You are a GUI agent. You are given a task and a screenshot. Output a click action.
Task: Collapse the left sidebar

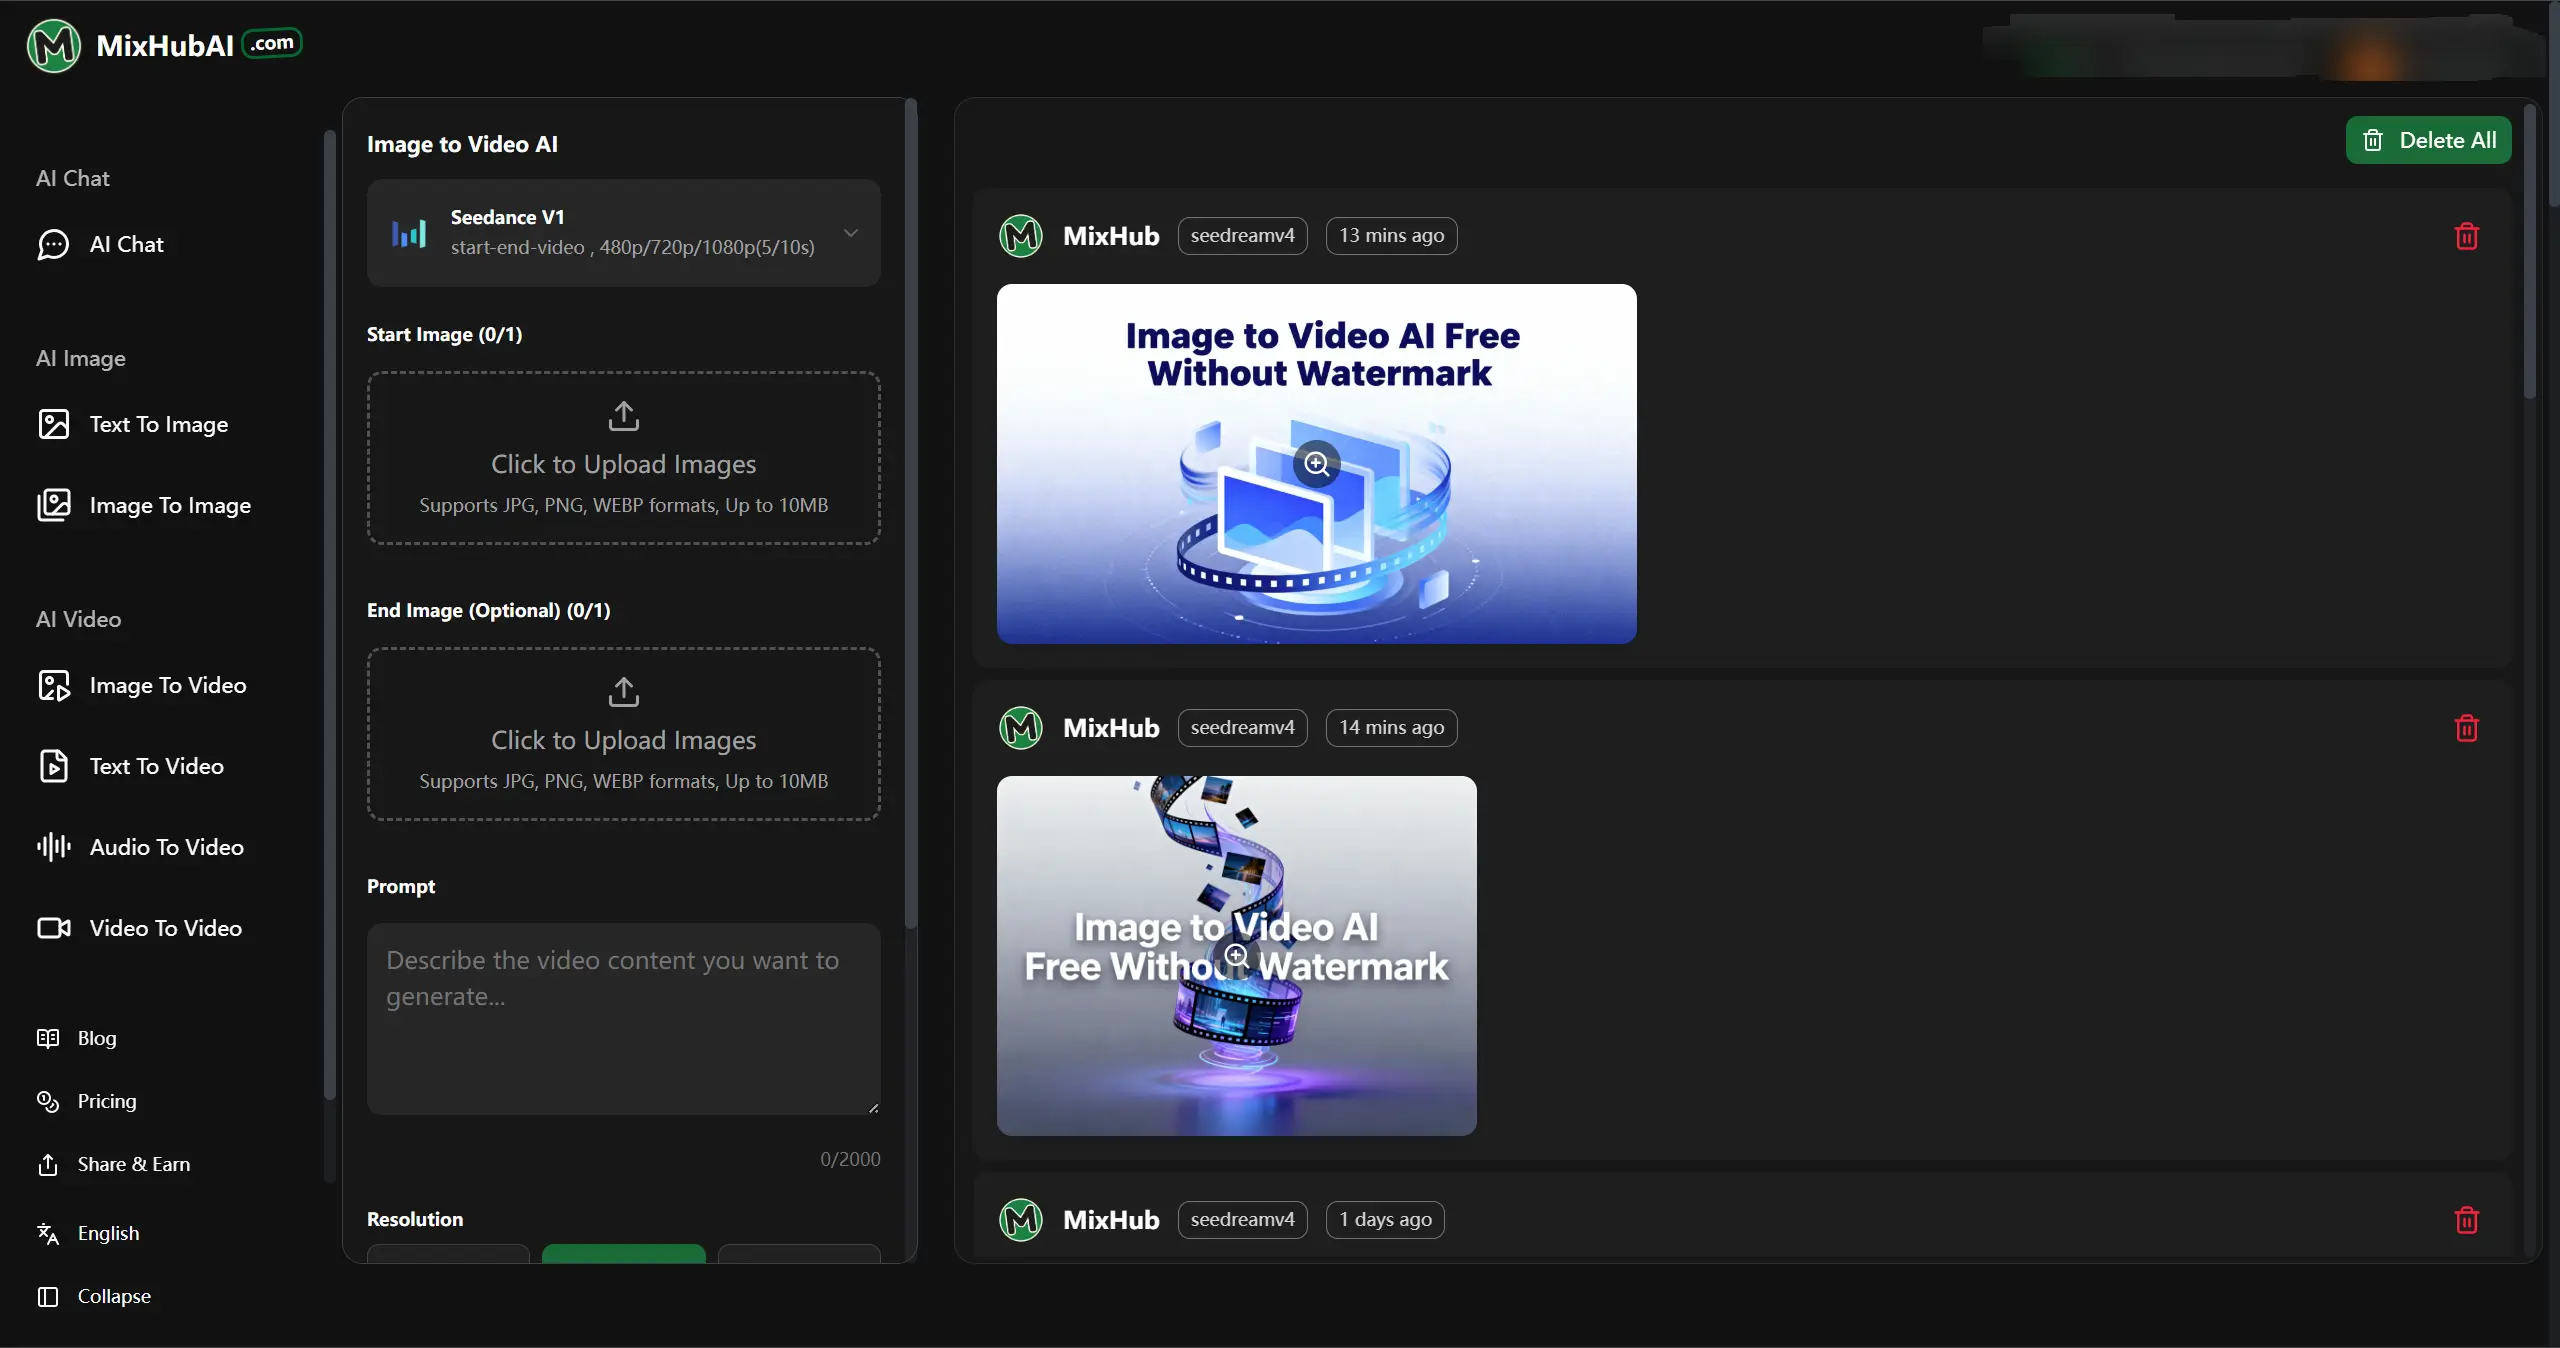pyautogui.click(x=113, y=1296)
